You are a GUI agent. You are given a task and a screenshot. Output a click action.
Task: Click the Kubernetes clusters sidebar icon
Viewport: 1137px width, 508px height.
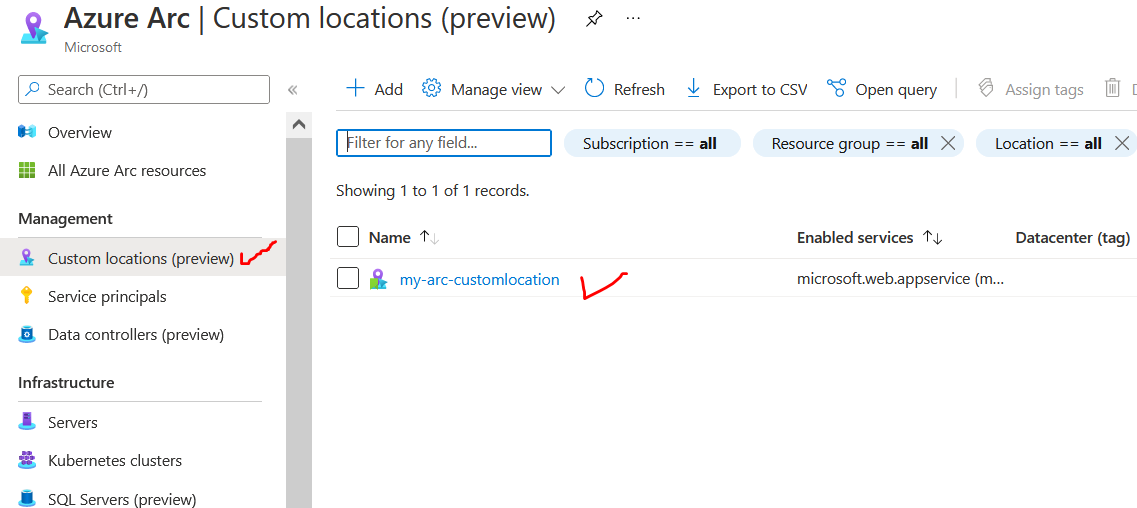click(27, 460)
